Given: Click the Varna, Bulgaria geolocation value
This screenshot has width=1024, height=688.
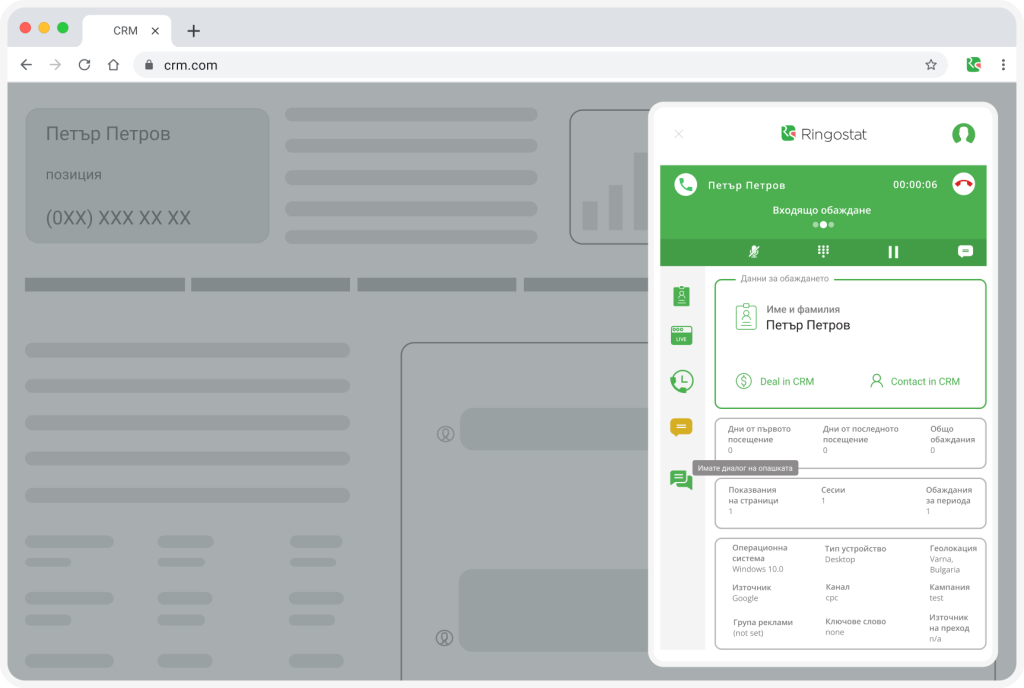Looking at the screenshot, I should (x=944, y=565).
